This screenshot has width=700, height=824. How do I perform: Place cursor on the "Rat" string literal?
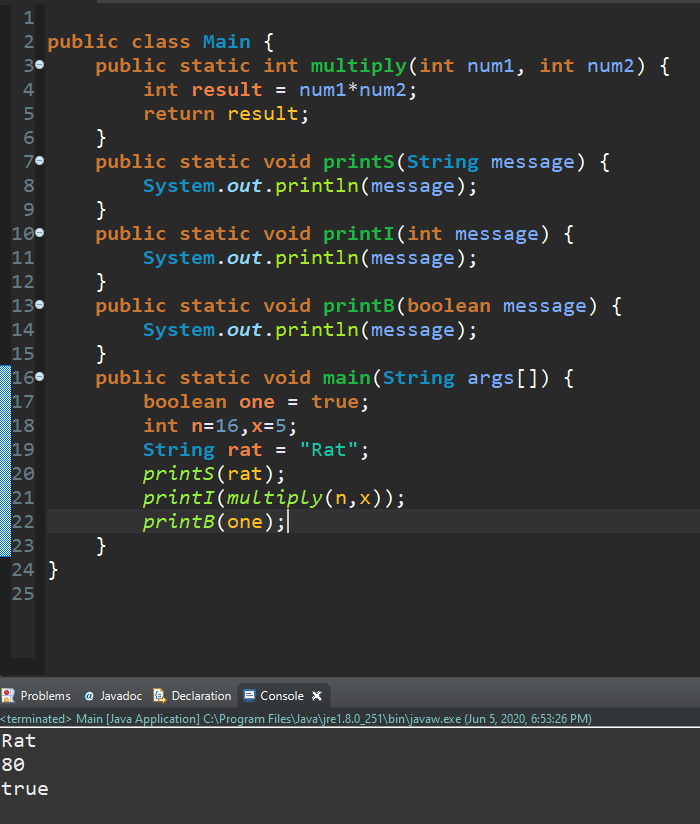tap(329, 450)
